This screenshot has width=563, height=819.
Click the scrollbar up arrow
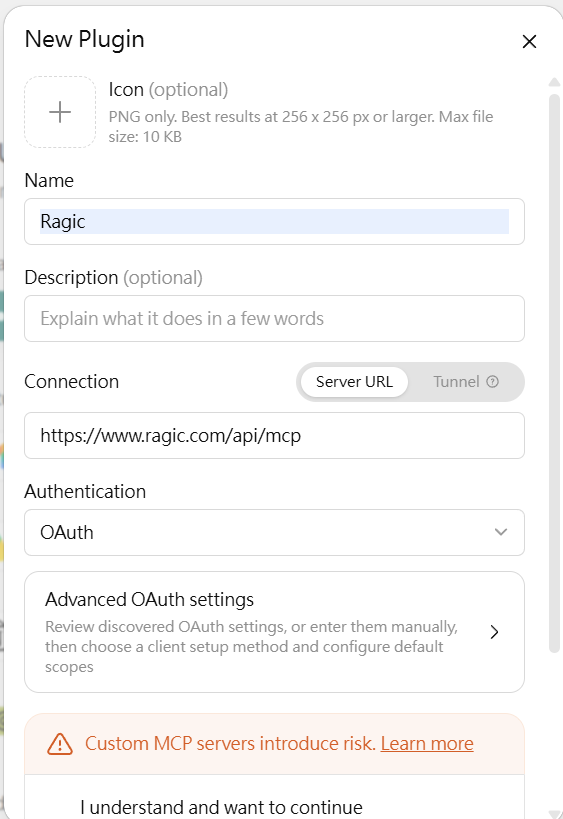tap(554, 82)
